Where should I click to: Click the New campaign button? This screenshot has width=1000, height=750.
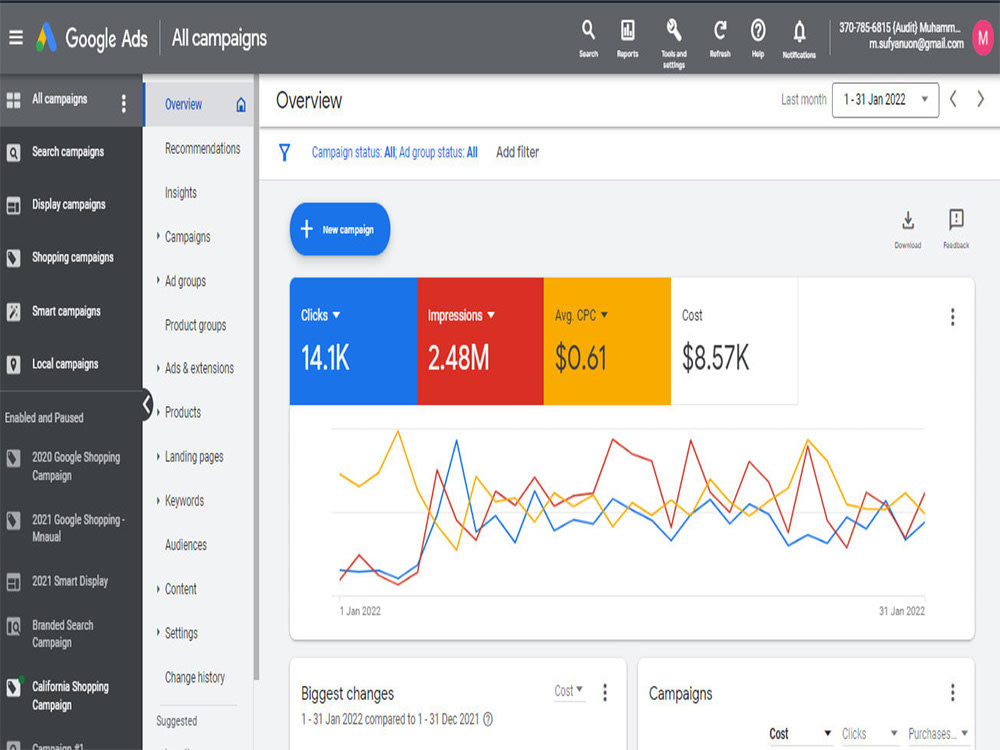click(x=339, y=230)
